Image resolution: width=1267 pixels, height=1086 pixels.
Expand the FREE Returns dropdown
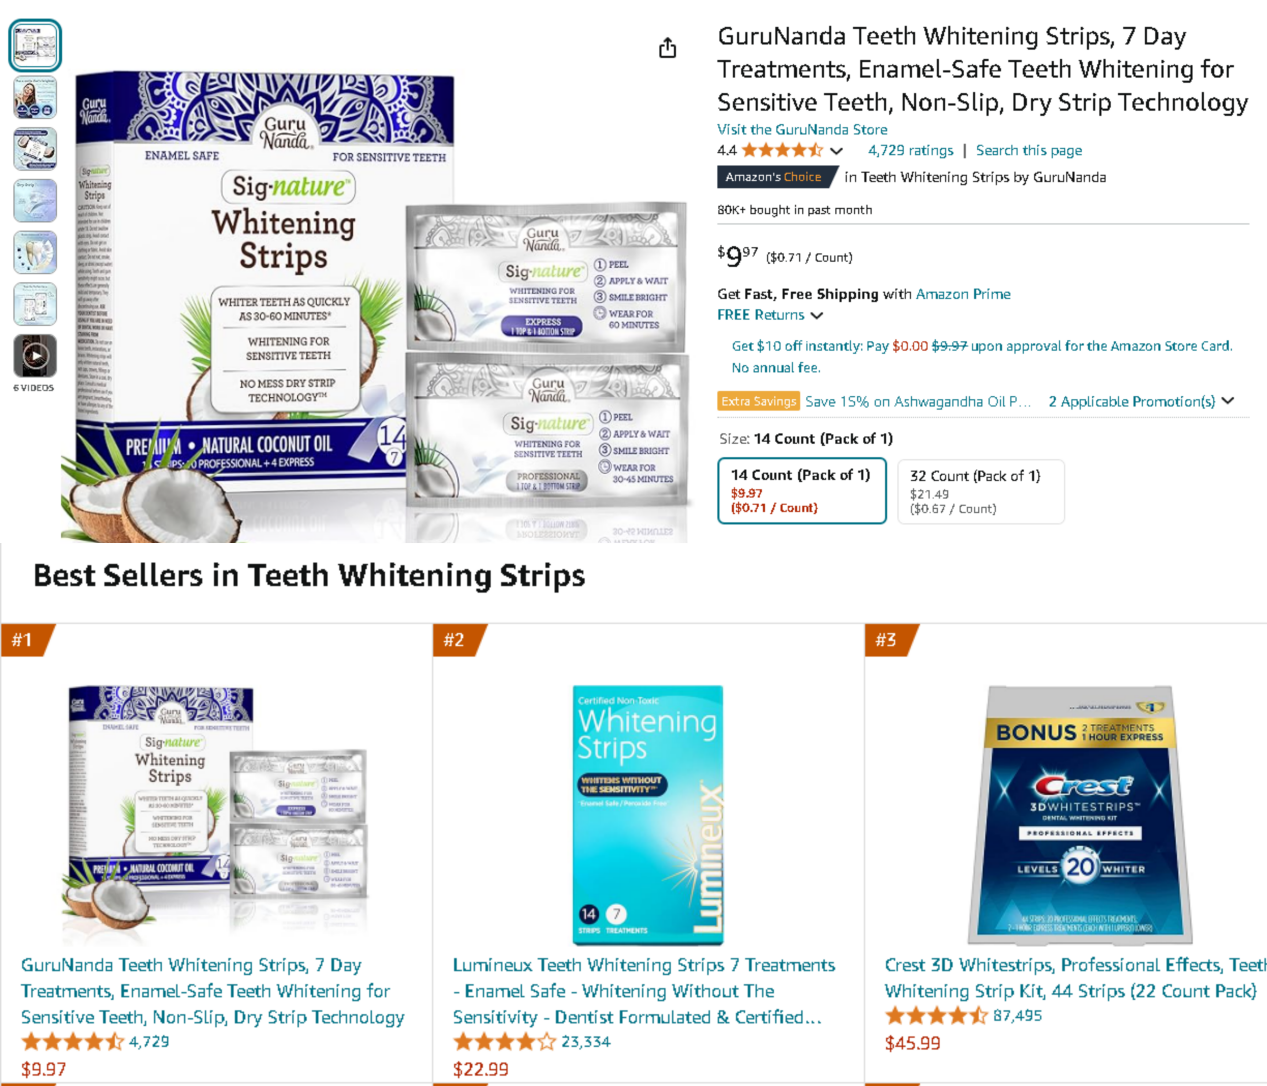817,315
